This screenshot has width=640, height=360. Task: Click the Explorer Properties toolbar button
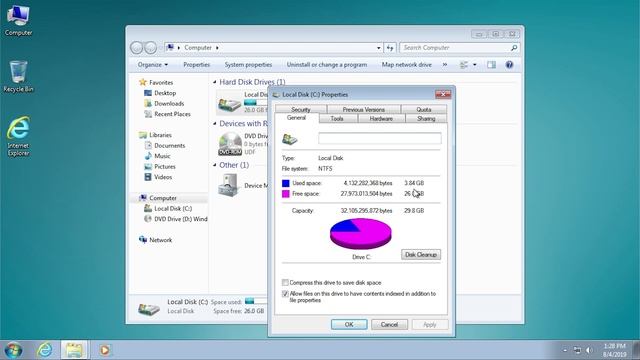(x=196, y=64)
